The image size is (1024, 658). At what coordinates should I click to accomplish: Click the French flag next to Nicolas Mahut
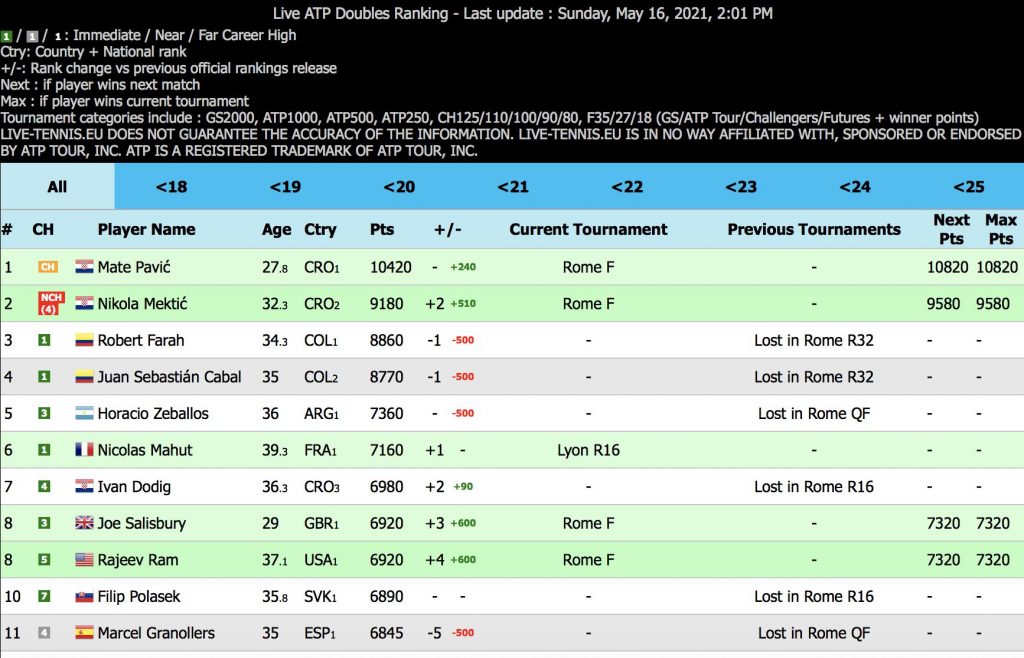pos(84,450)
